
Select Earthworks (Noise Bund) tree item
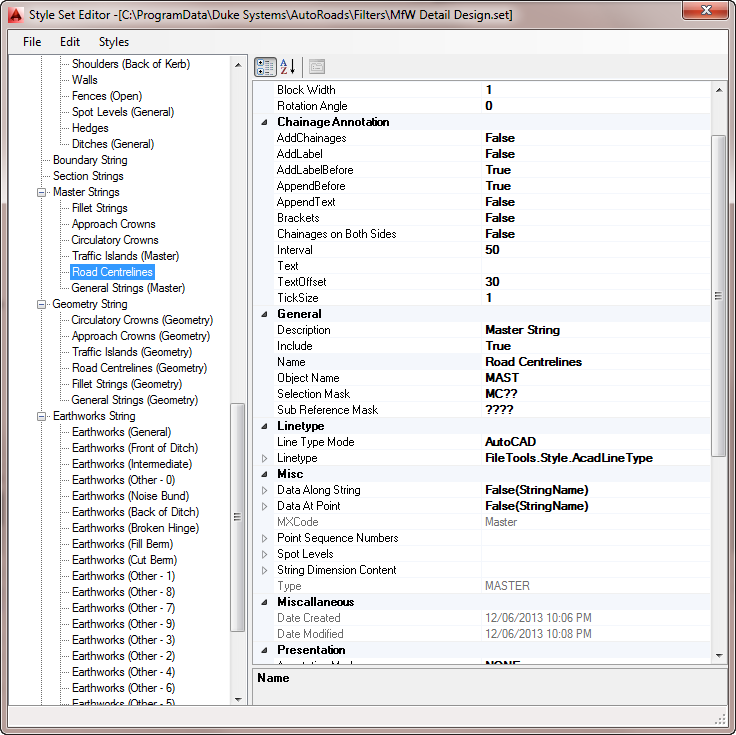point(130,496)
